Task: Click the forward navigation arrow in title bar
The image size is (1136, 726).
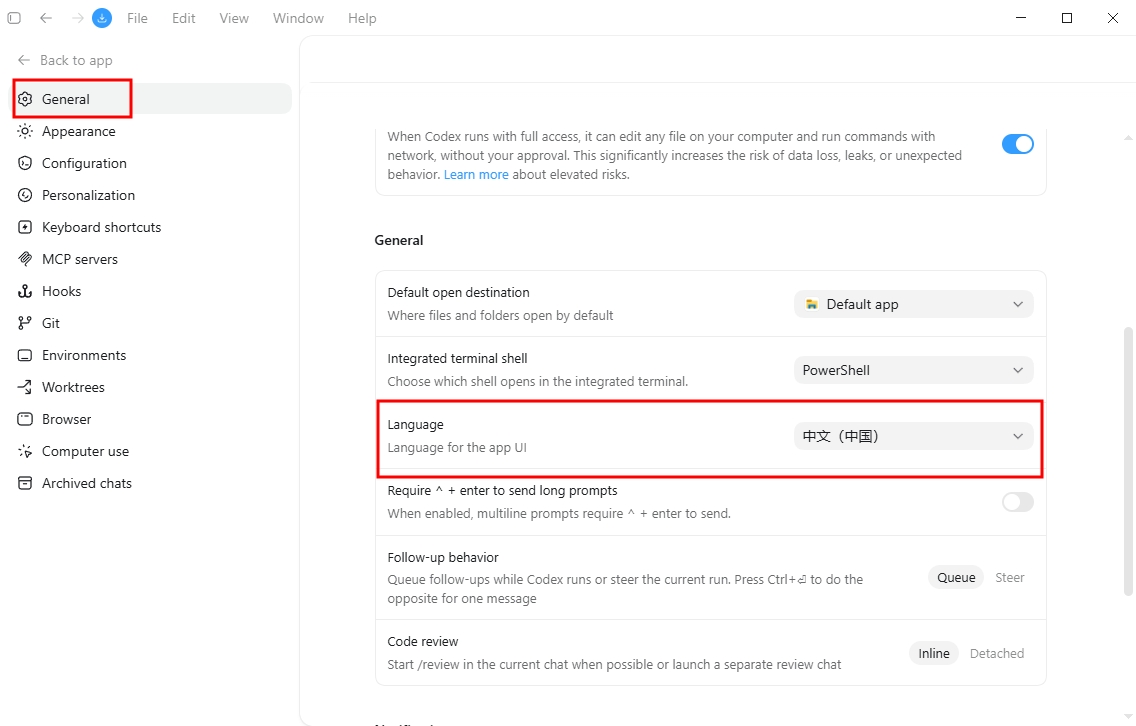Action: (x=78, y=18)
